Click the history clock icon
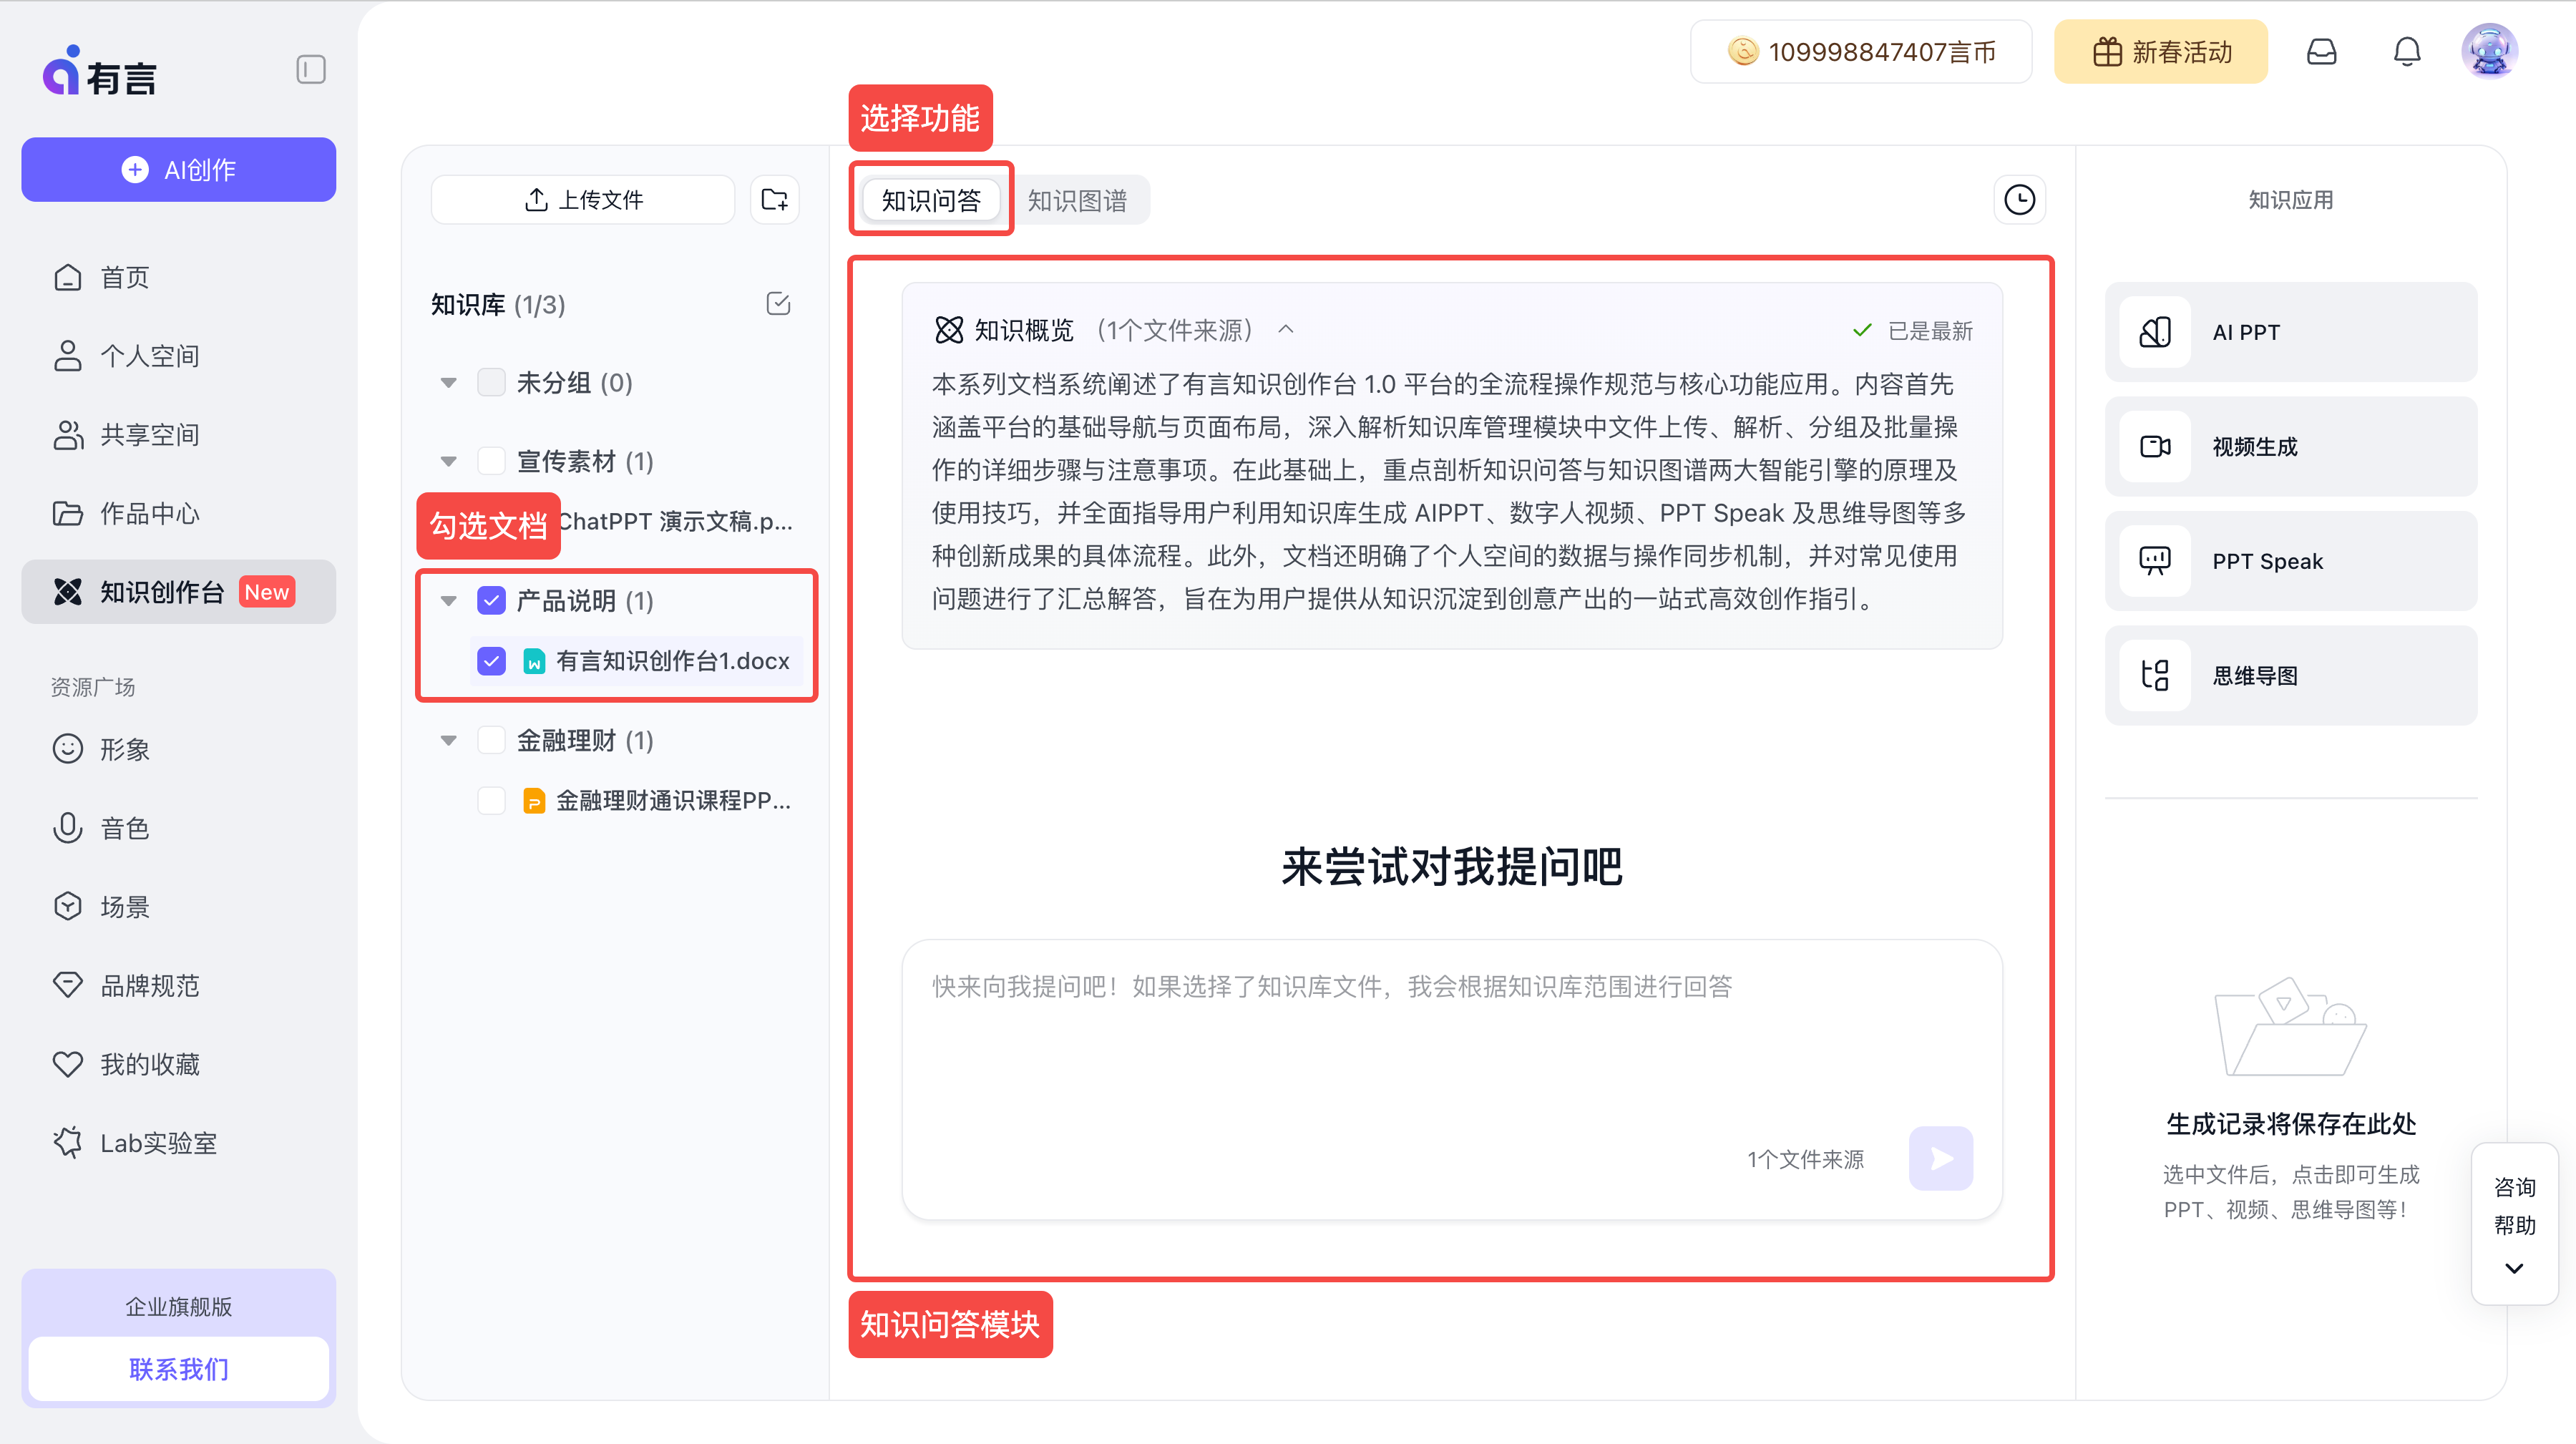Image resolution: width=2576 pixels, height=1444 pixels. [x=2019, y=199]
